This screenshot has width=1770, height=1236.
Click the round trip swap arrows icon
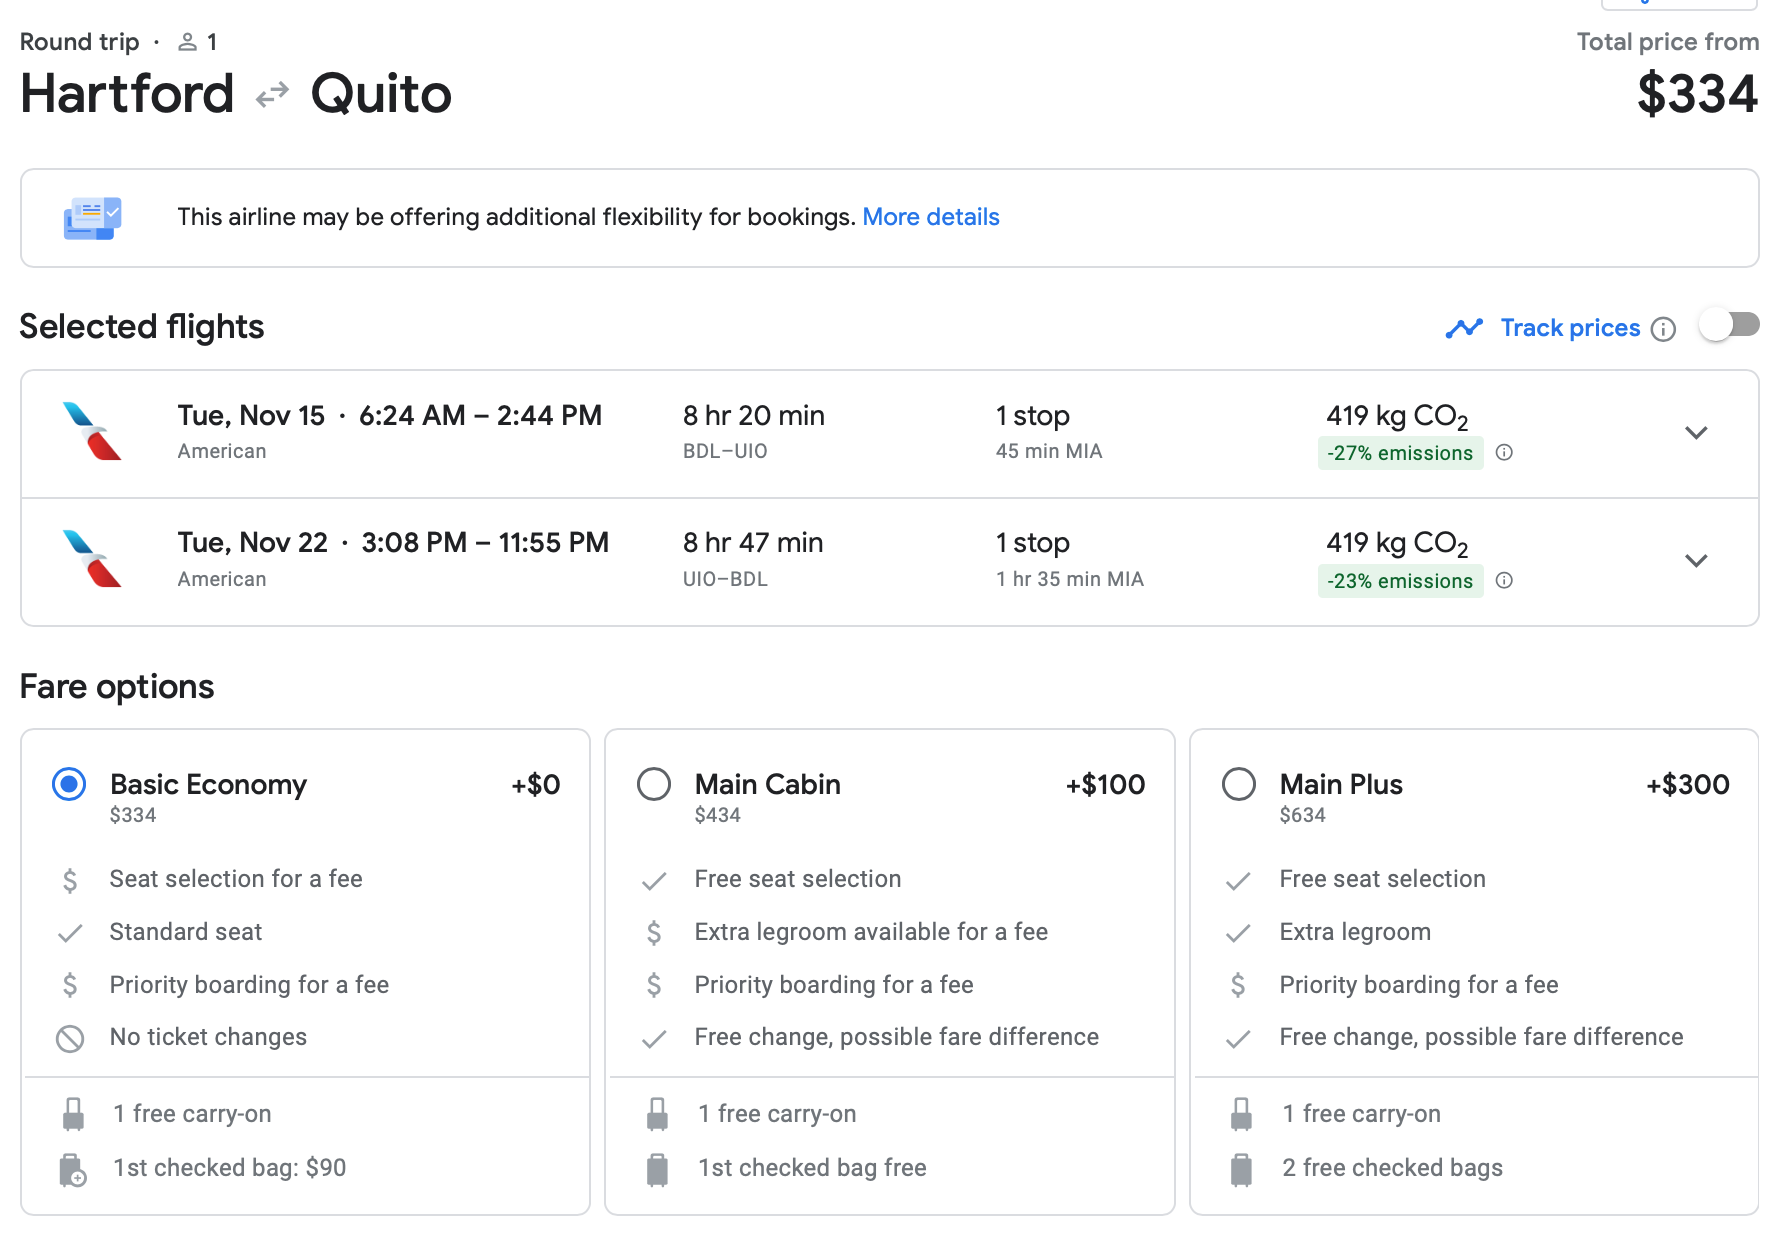pos(272,95)
